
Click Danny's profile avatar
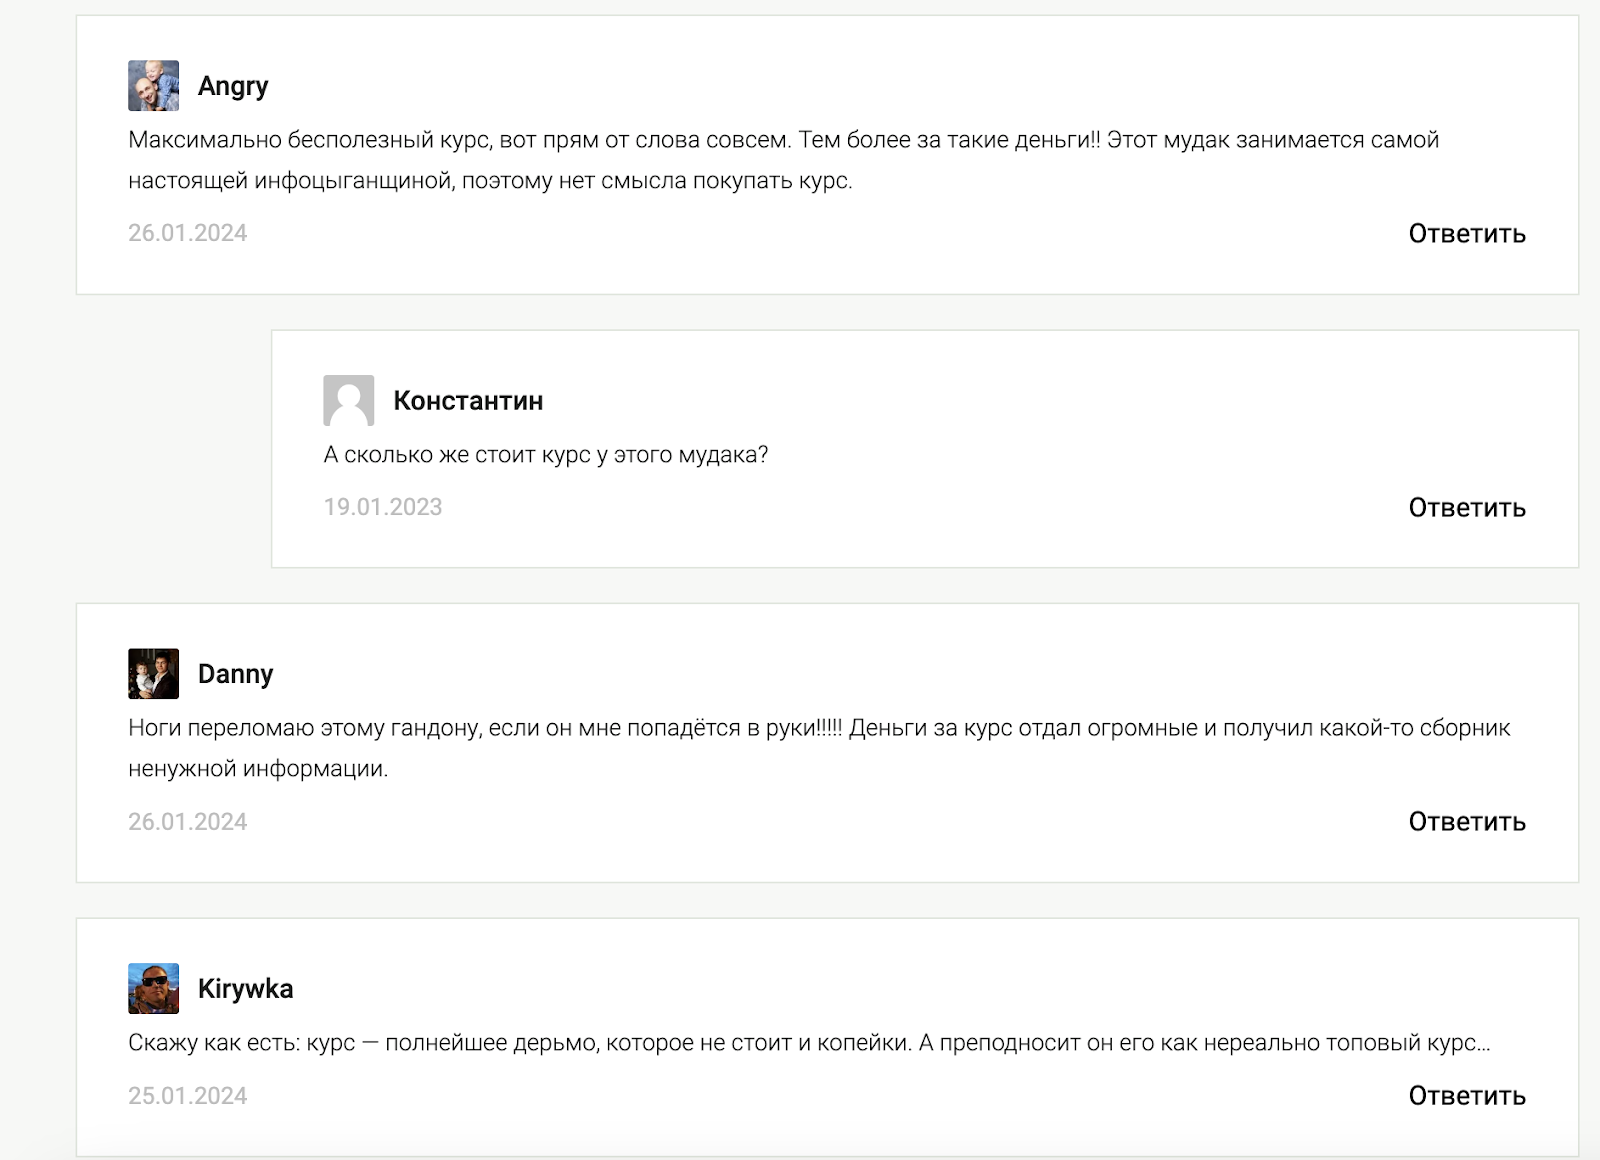point(153,673)
